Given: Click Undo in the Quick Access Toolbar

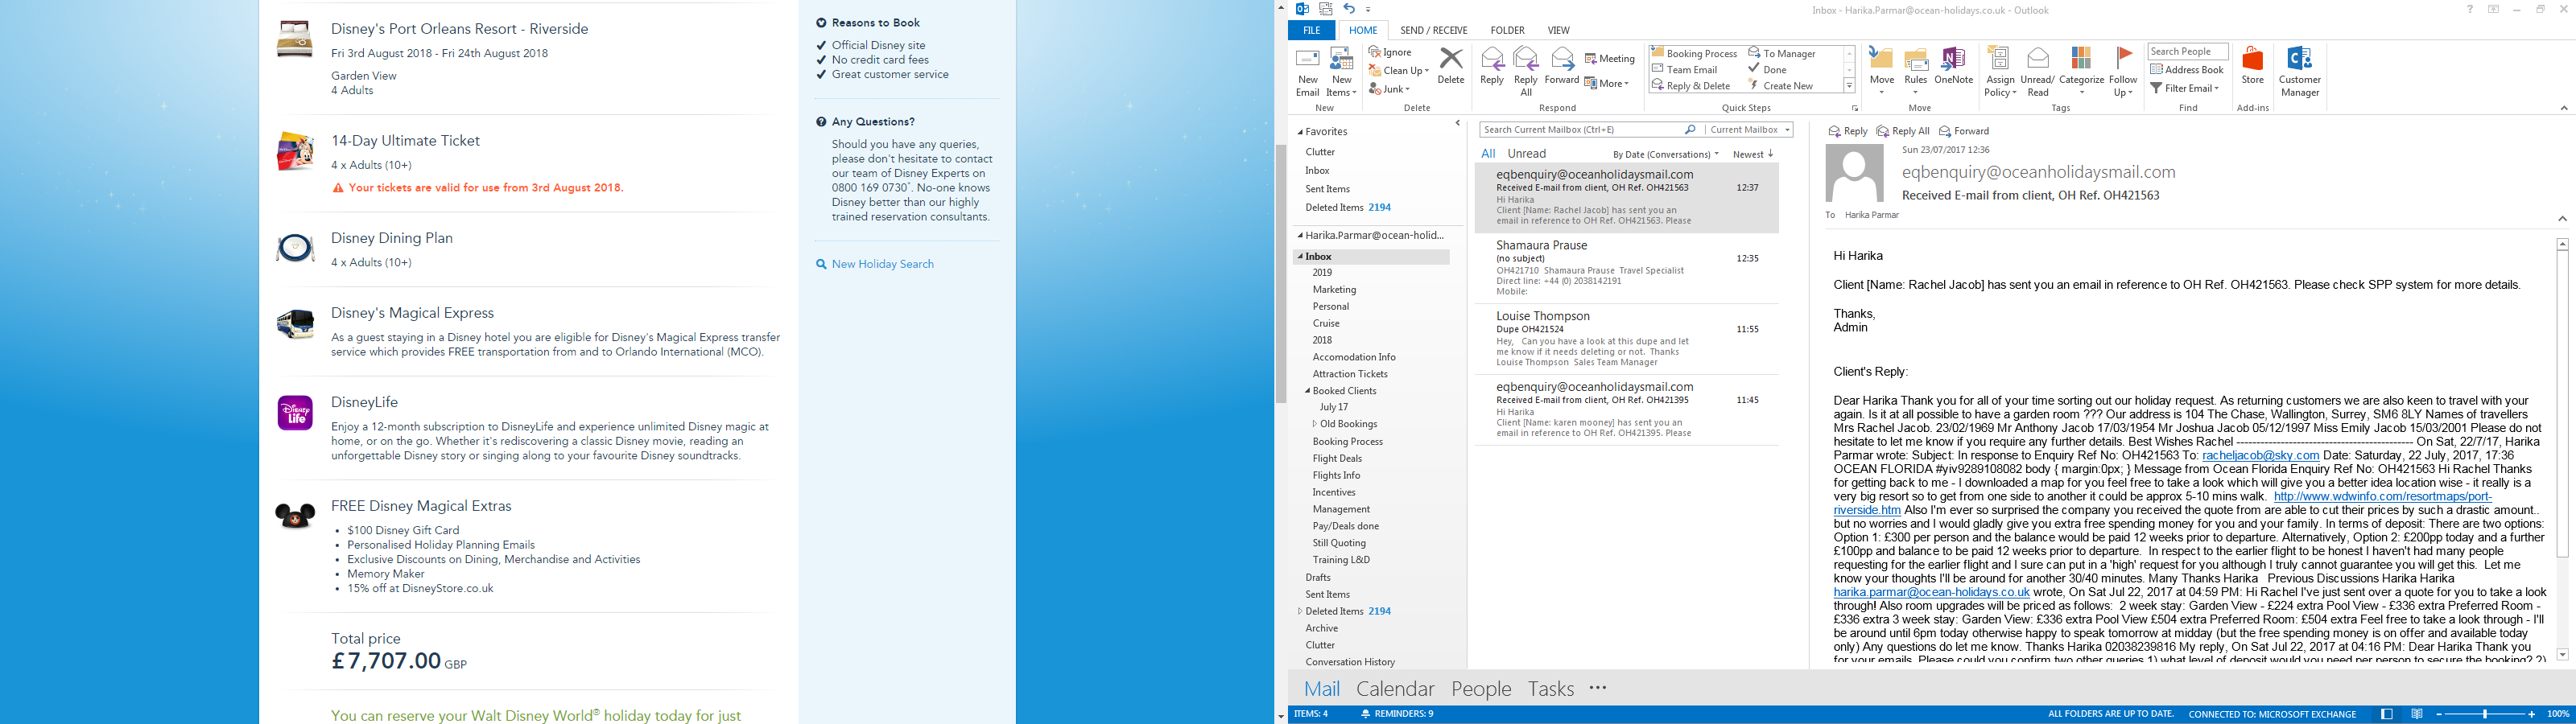Looking at the screenshot, I should pyautogui.click(x=1348, y=9).
